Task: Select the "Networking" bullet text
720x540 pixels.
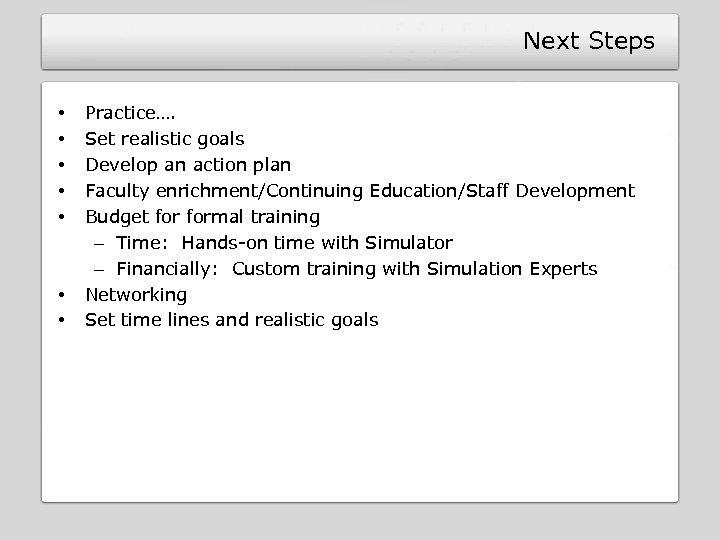Action: point(136,295)
